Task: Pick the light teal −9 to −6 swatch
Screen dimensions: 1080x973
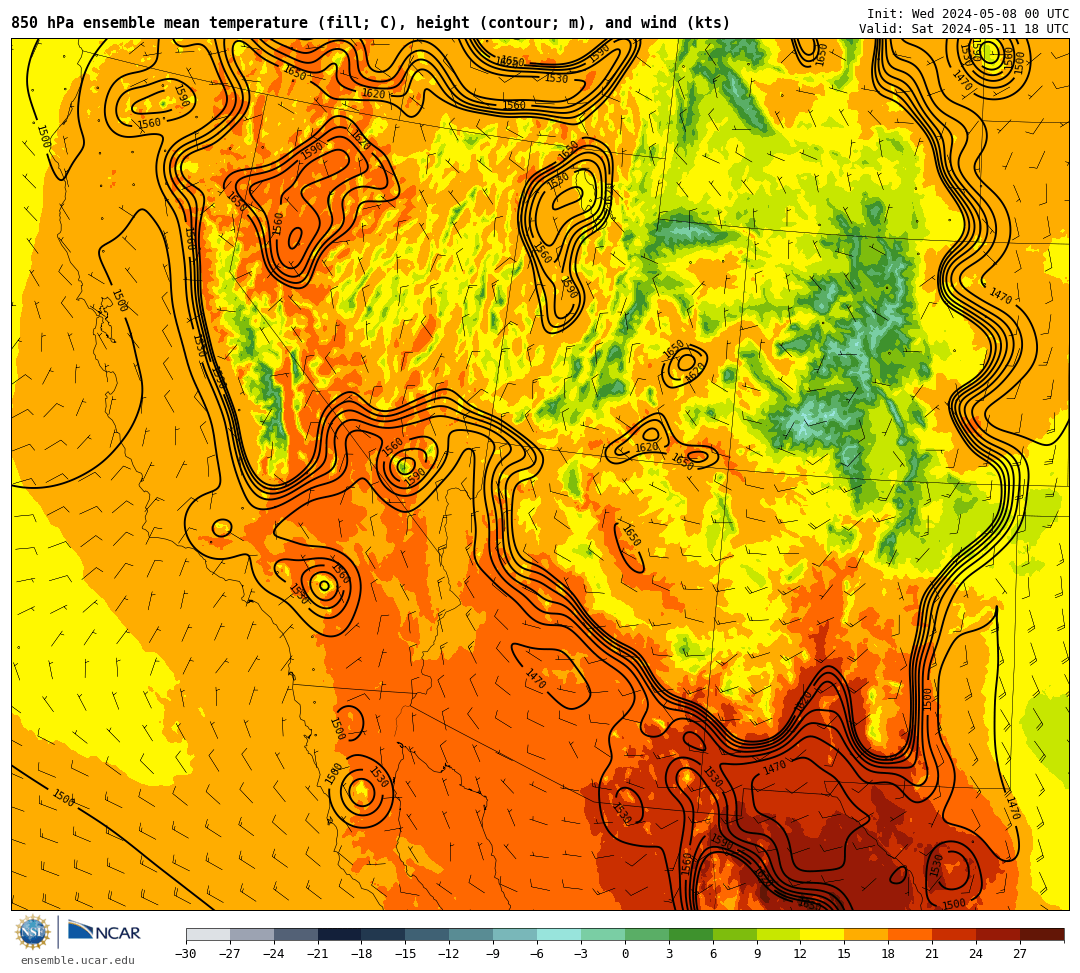Action: click(x=515, y=934)
